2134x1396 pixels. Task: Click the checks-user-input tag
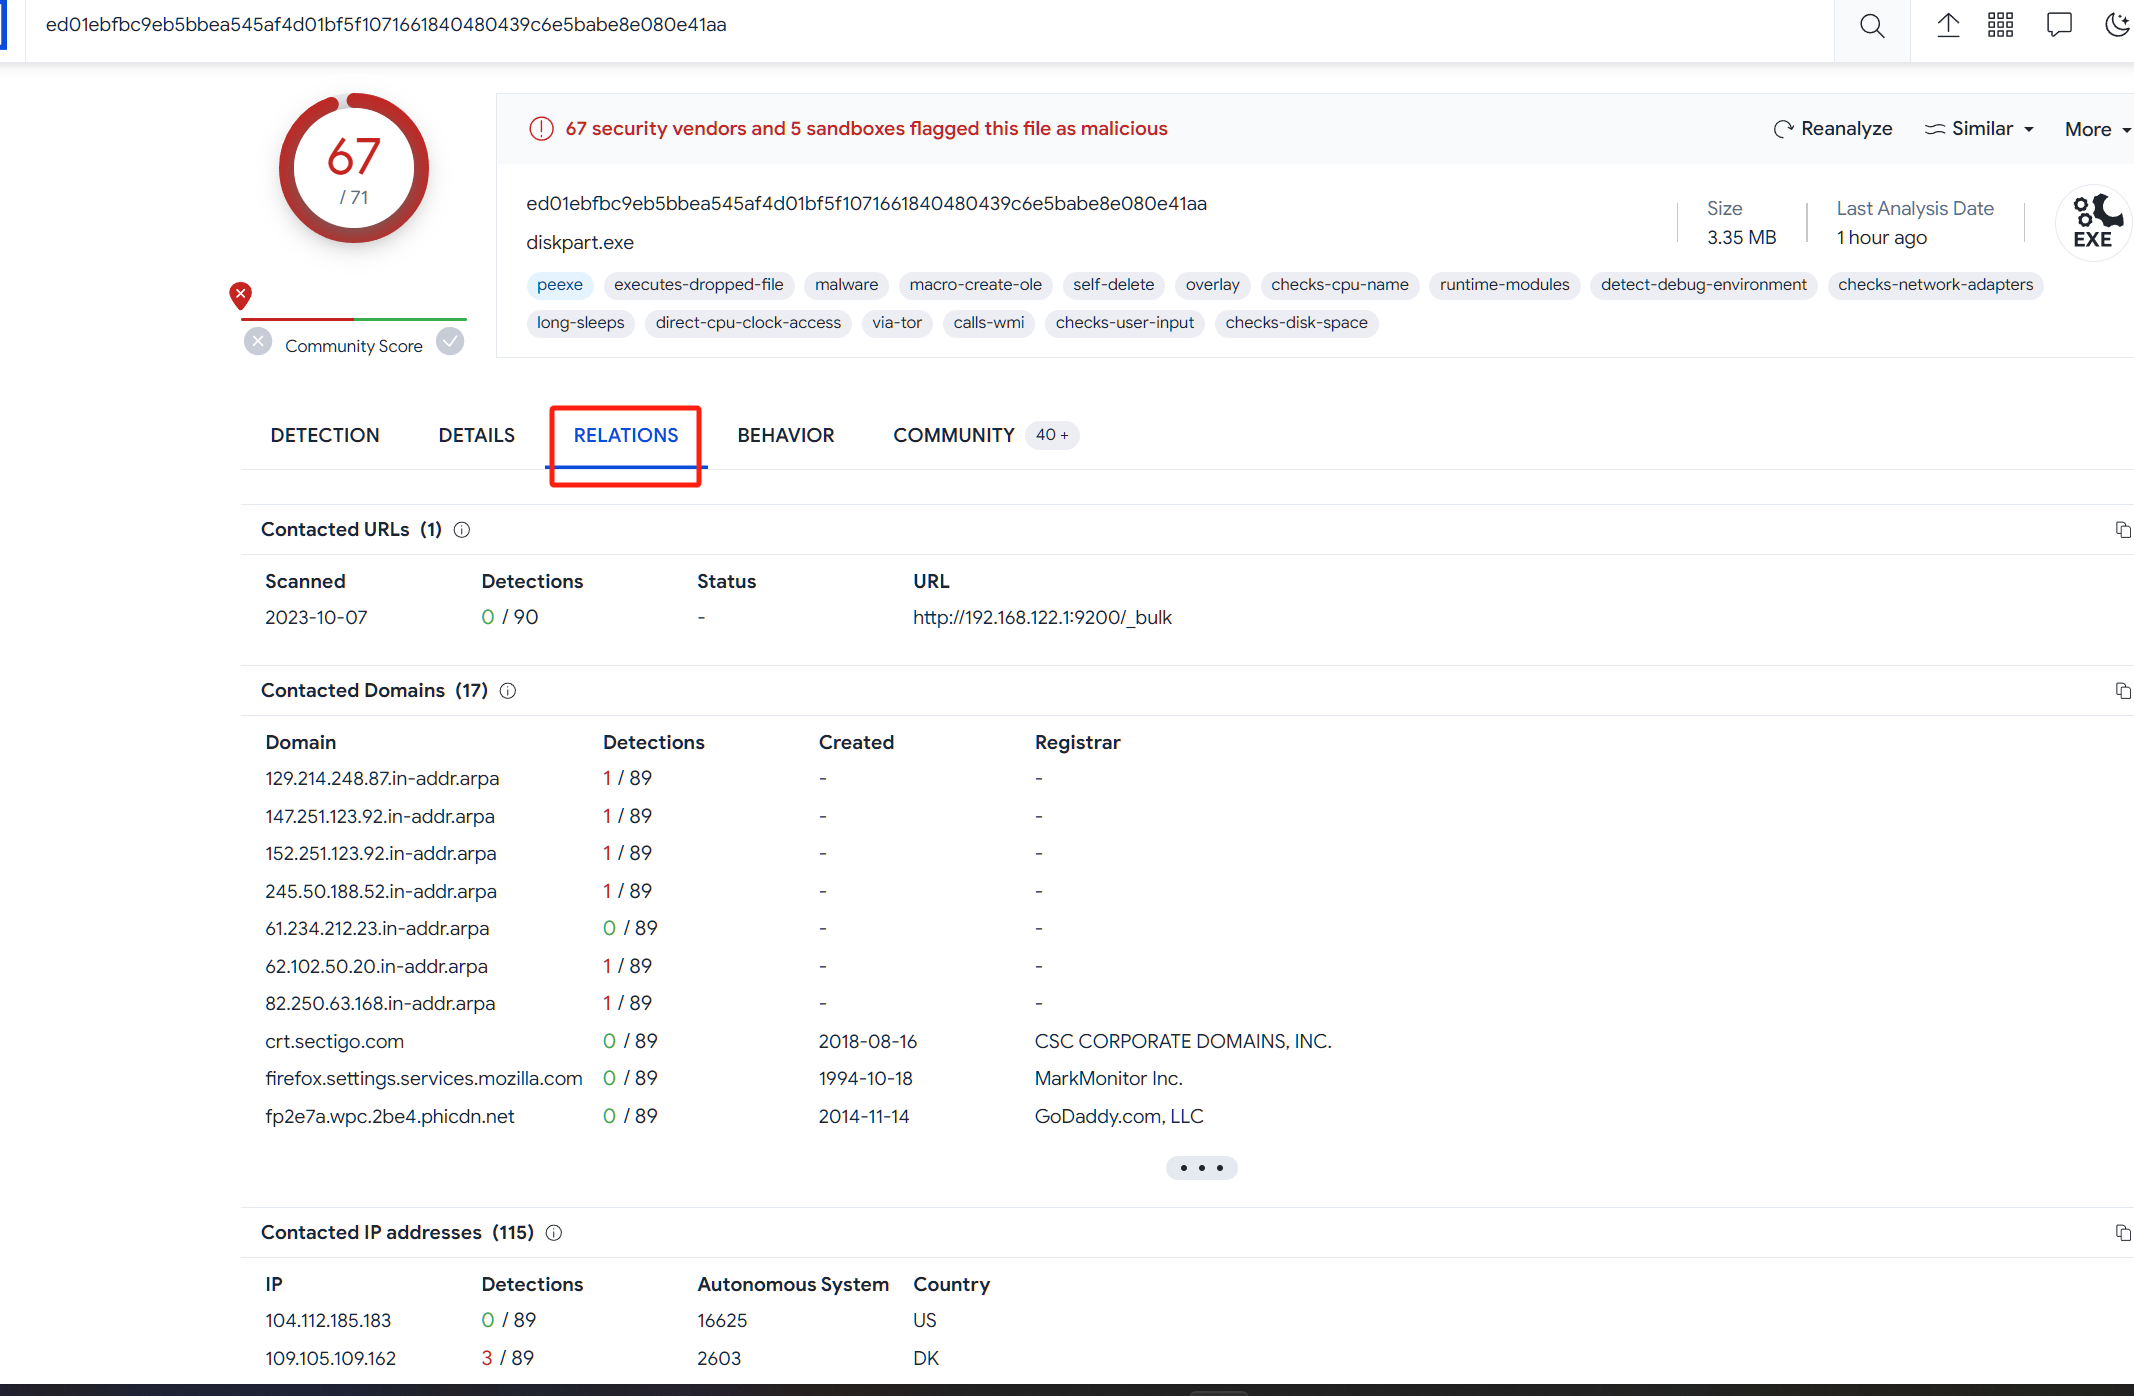tap(1125, 323)
